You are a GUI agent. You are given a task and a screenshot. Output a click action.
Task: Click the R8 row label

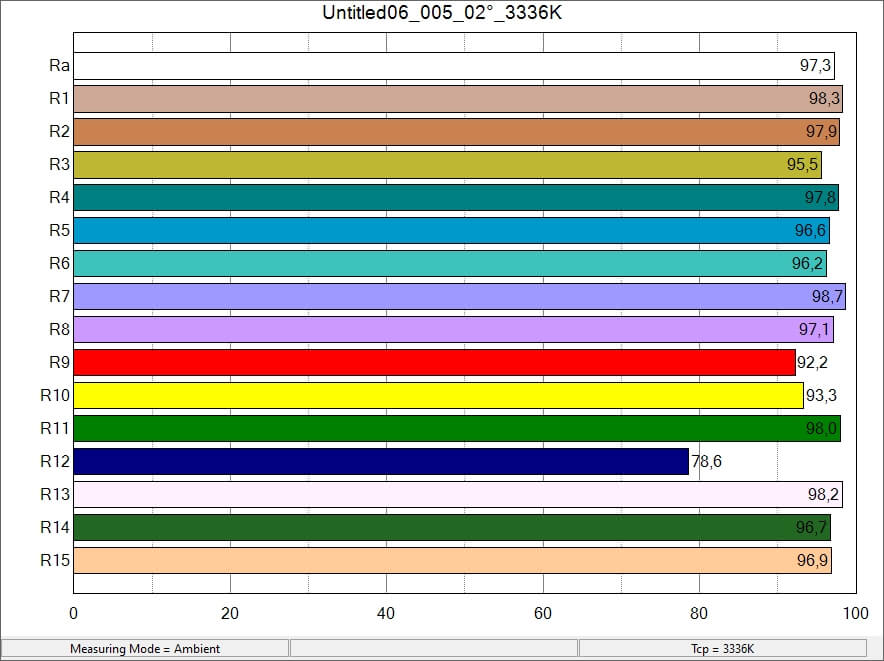[x=59, y=329]
